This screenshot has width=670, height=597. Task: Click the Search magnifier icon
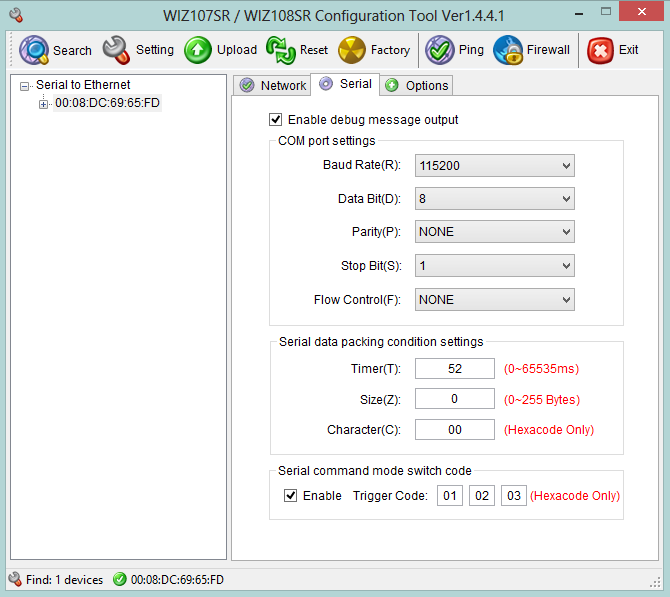tap(34, 50)
